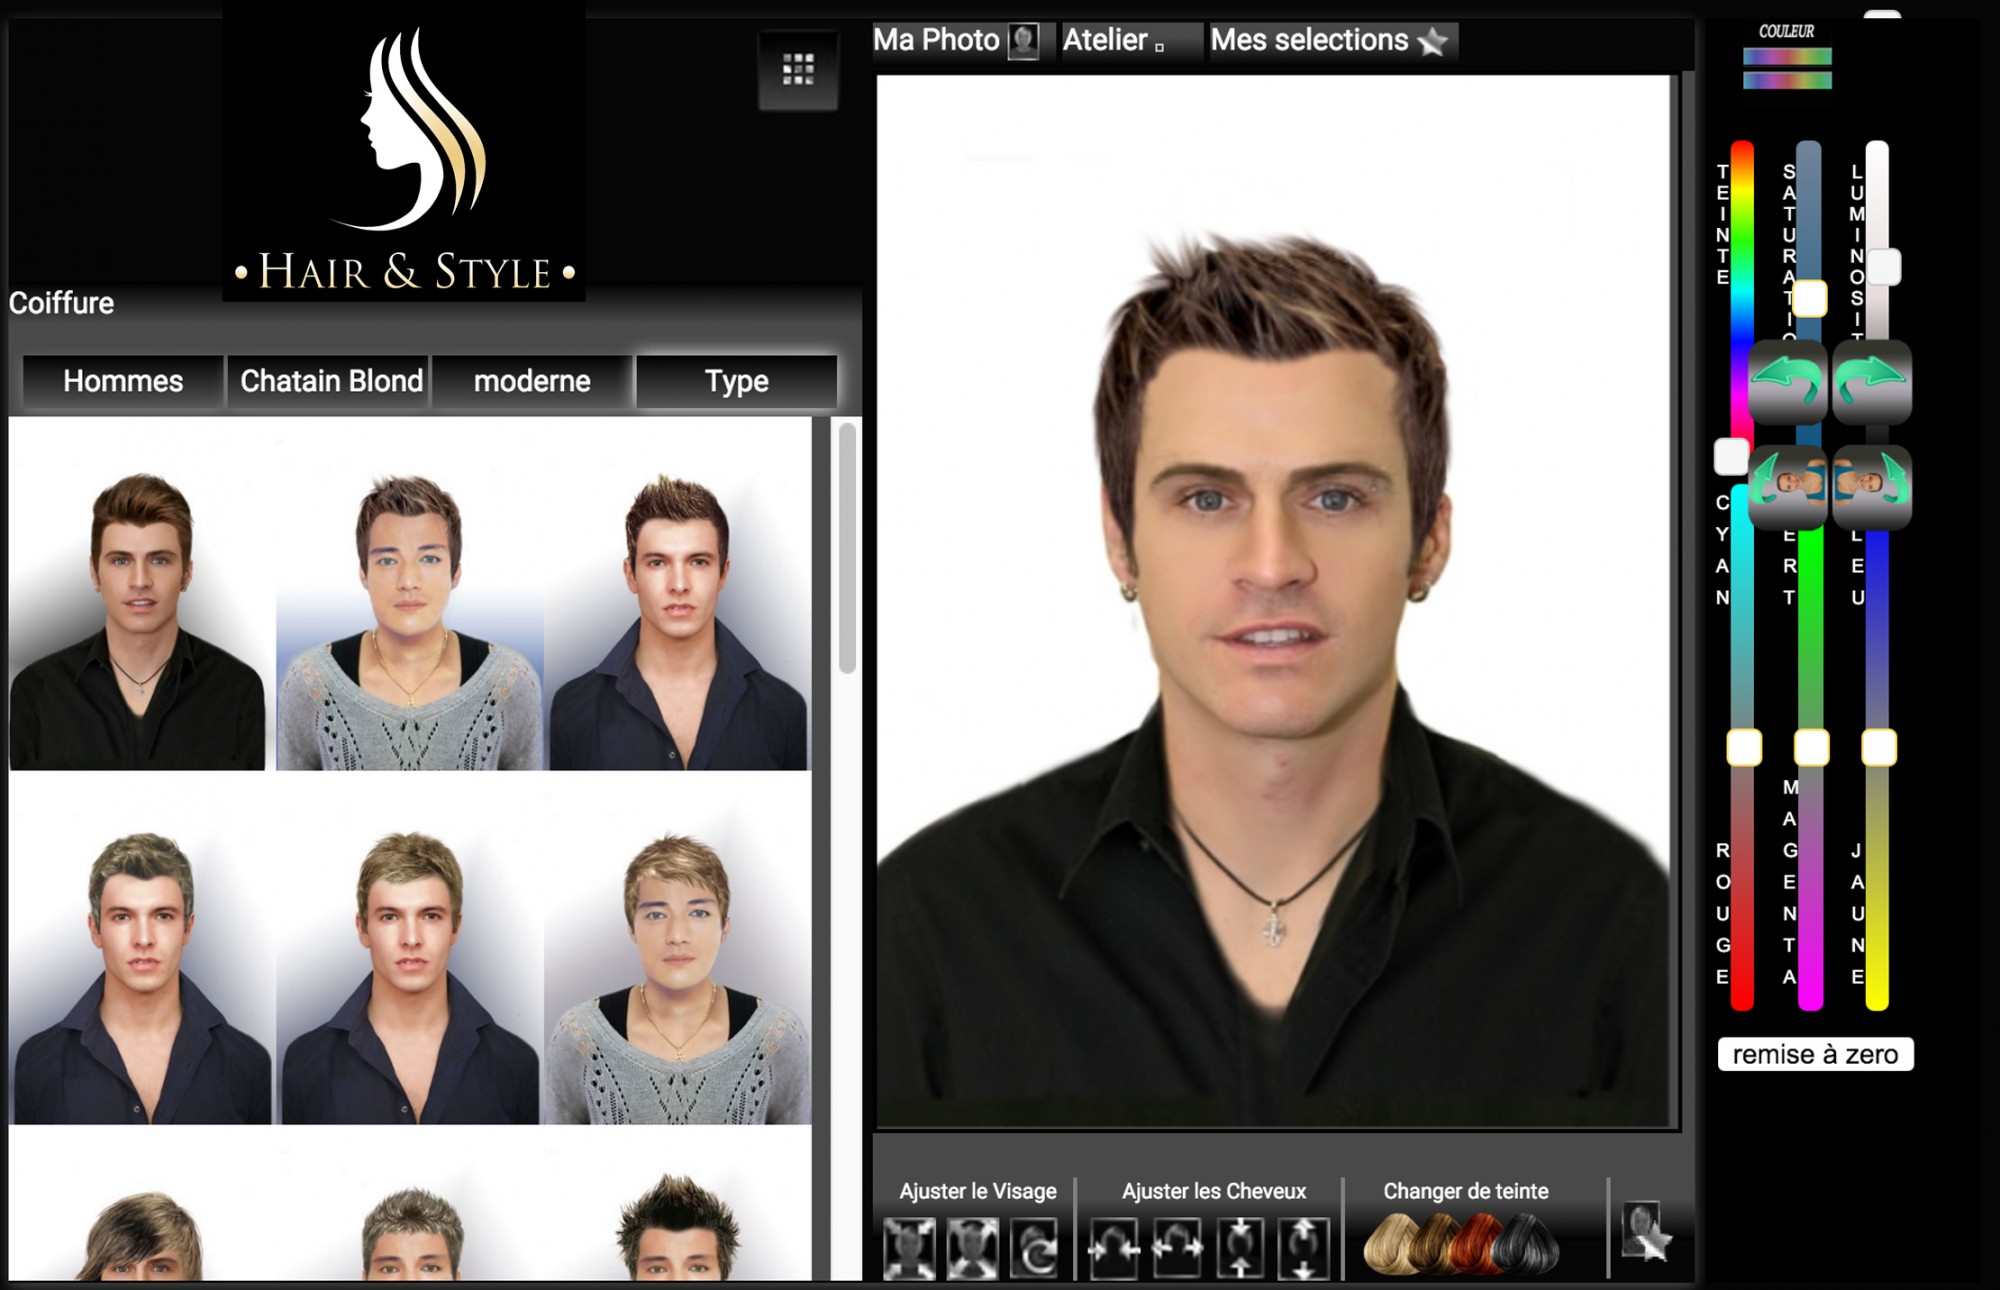Click the Vert-Magenta slider handle
Image resolution: width=2000 pixels, height=1290 pixels.
tap(1811, 747)
